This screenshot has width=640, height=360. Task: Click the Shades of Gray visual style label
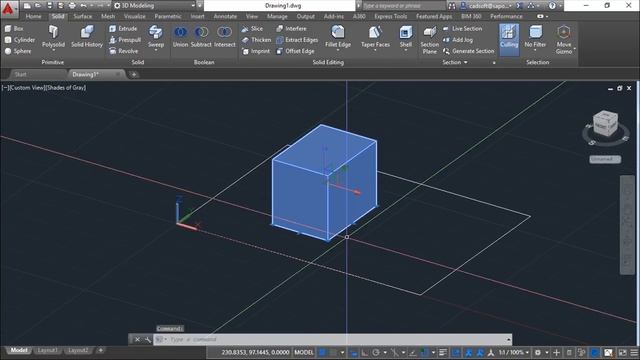tap(65, 88)
